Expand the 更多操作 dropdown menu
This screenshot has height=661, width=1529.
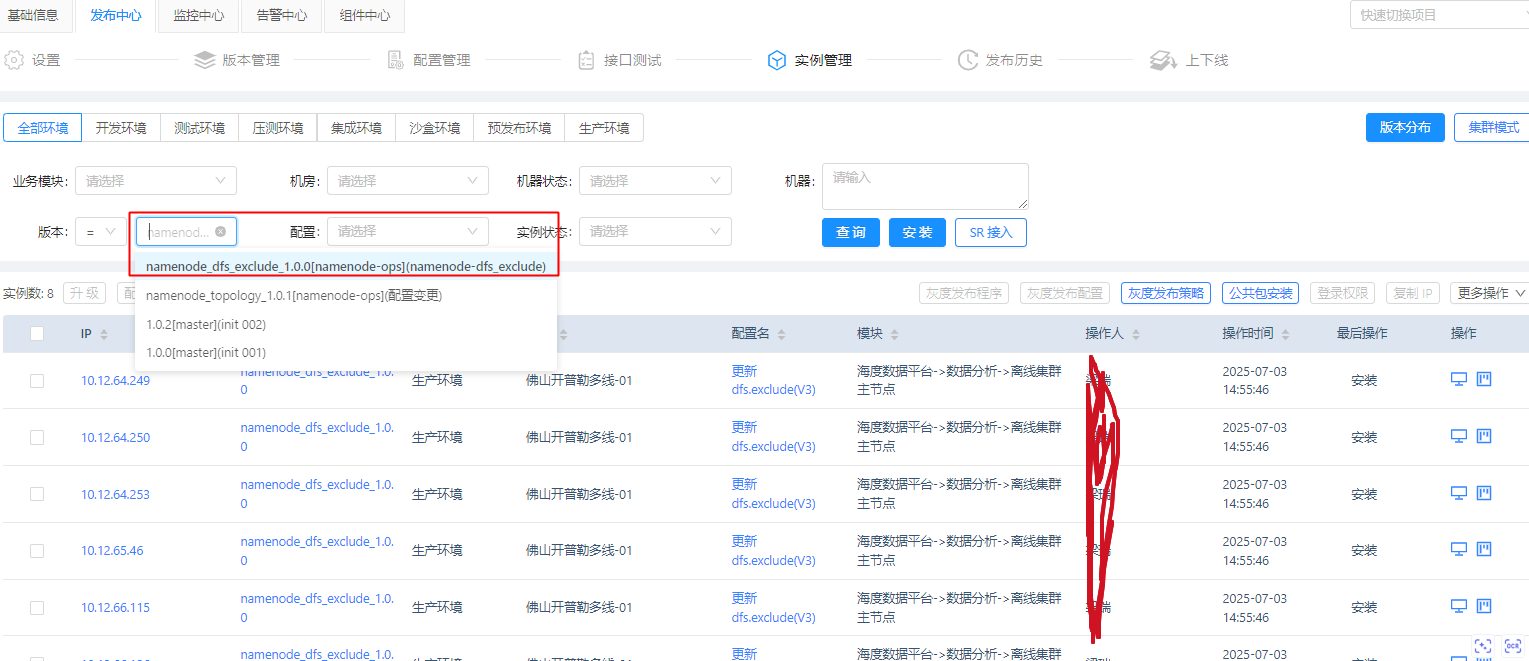(1489, 293)
